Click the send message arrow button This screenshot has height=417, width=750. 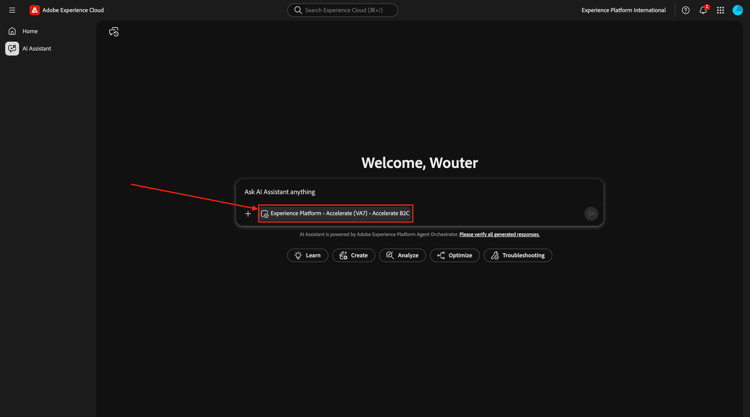(591, 214)
